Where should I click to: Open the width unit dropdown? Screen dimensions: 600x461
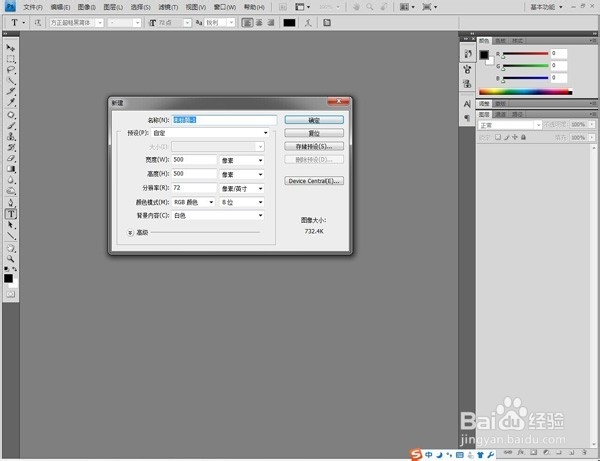tap(241, 160)
